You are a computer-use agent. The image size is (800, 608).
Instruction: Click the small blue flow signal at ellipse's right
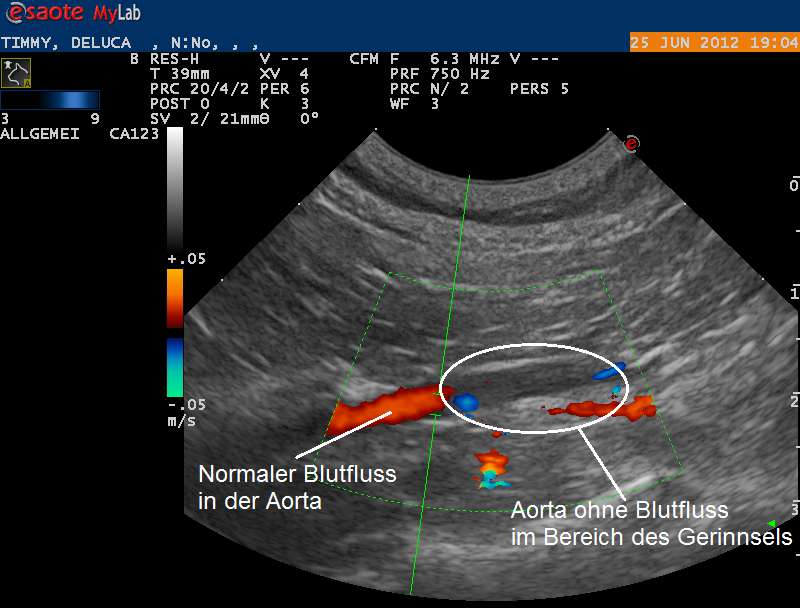[606, 373]
